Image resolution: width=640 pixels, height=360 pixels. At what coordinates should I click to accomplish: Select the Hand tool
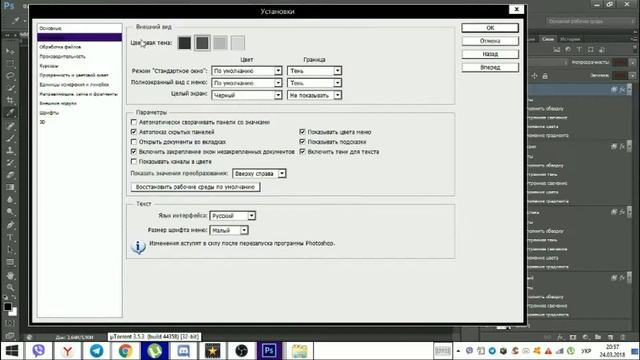tap(10, 276)
